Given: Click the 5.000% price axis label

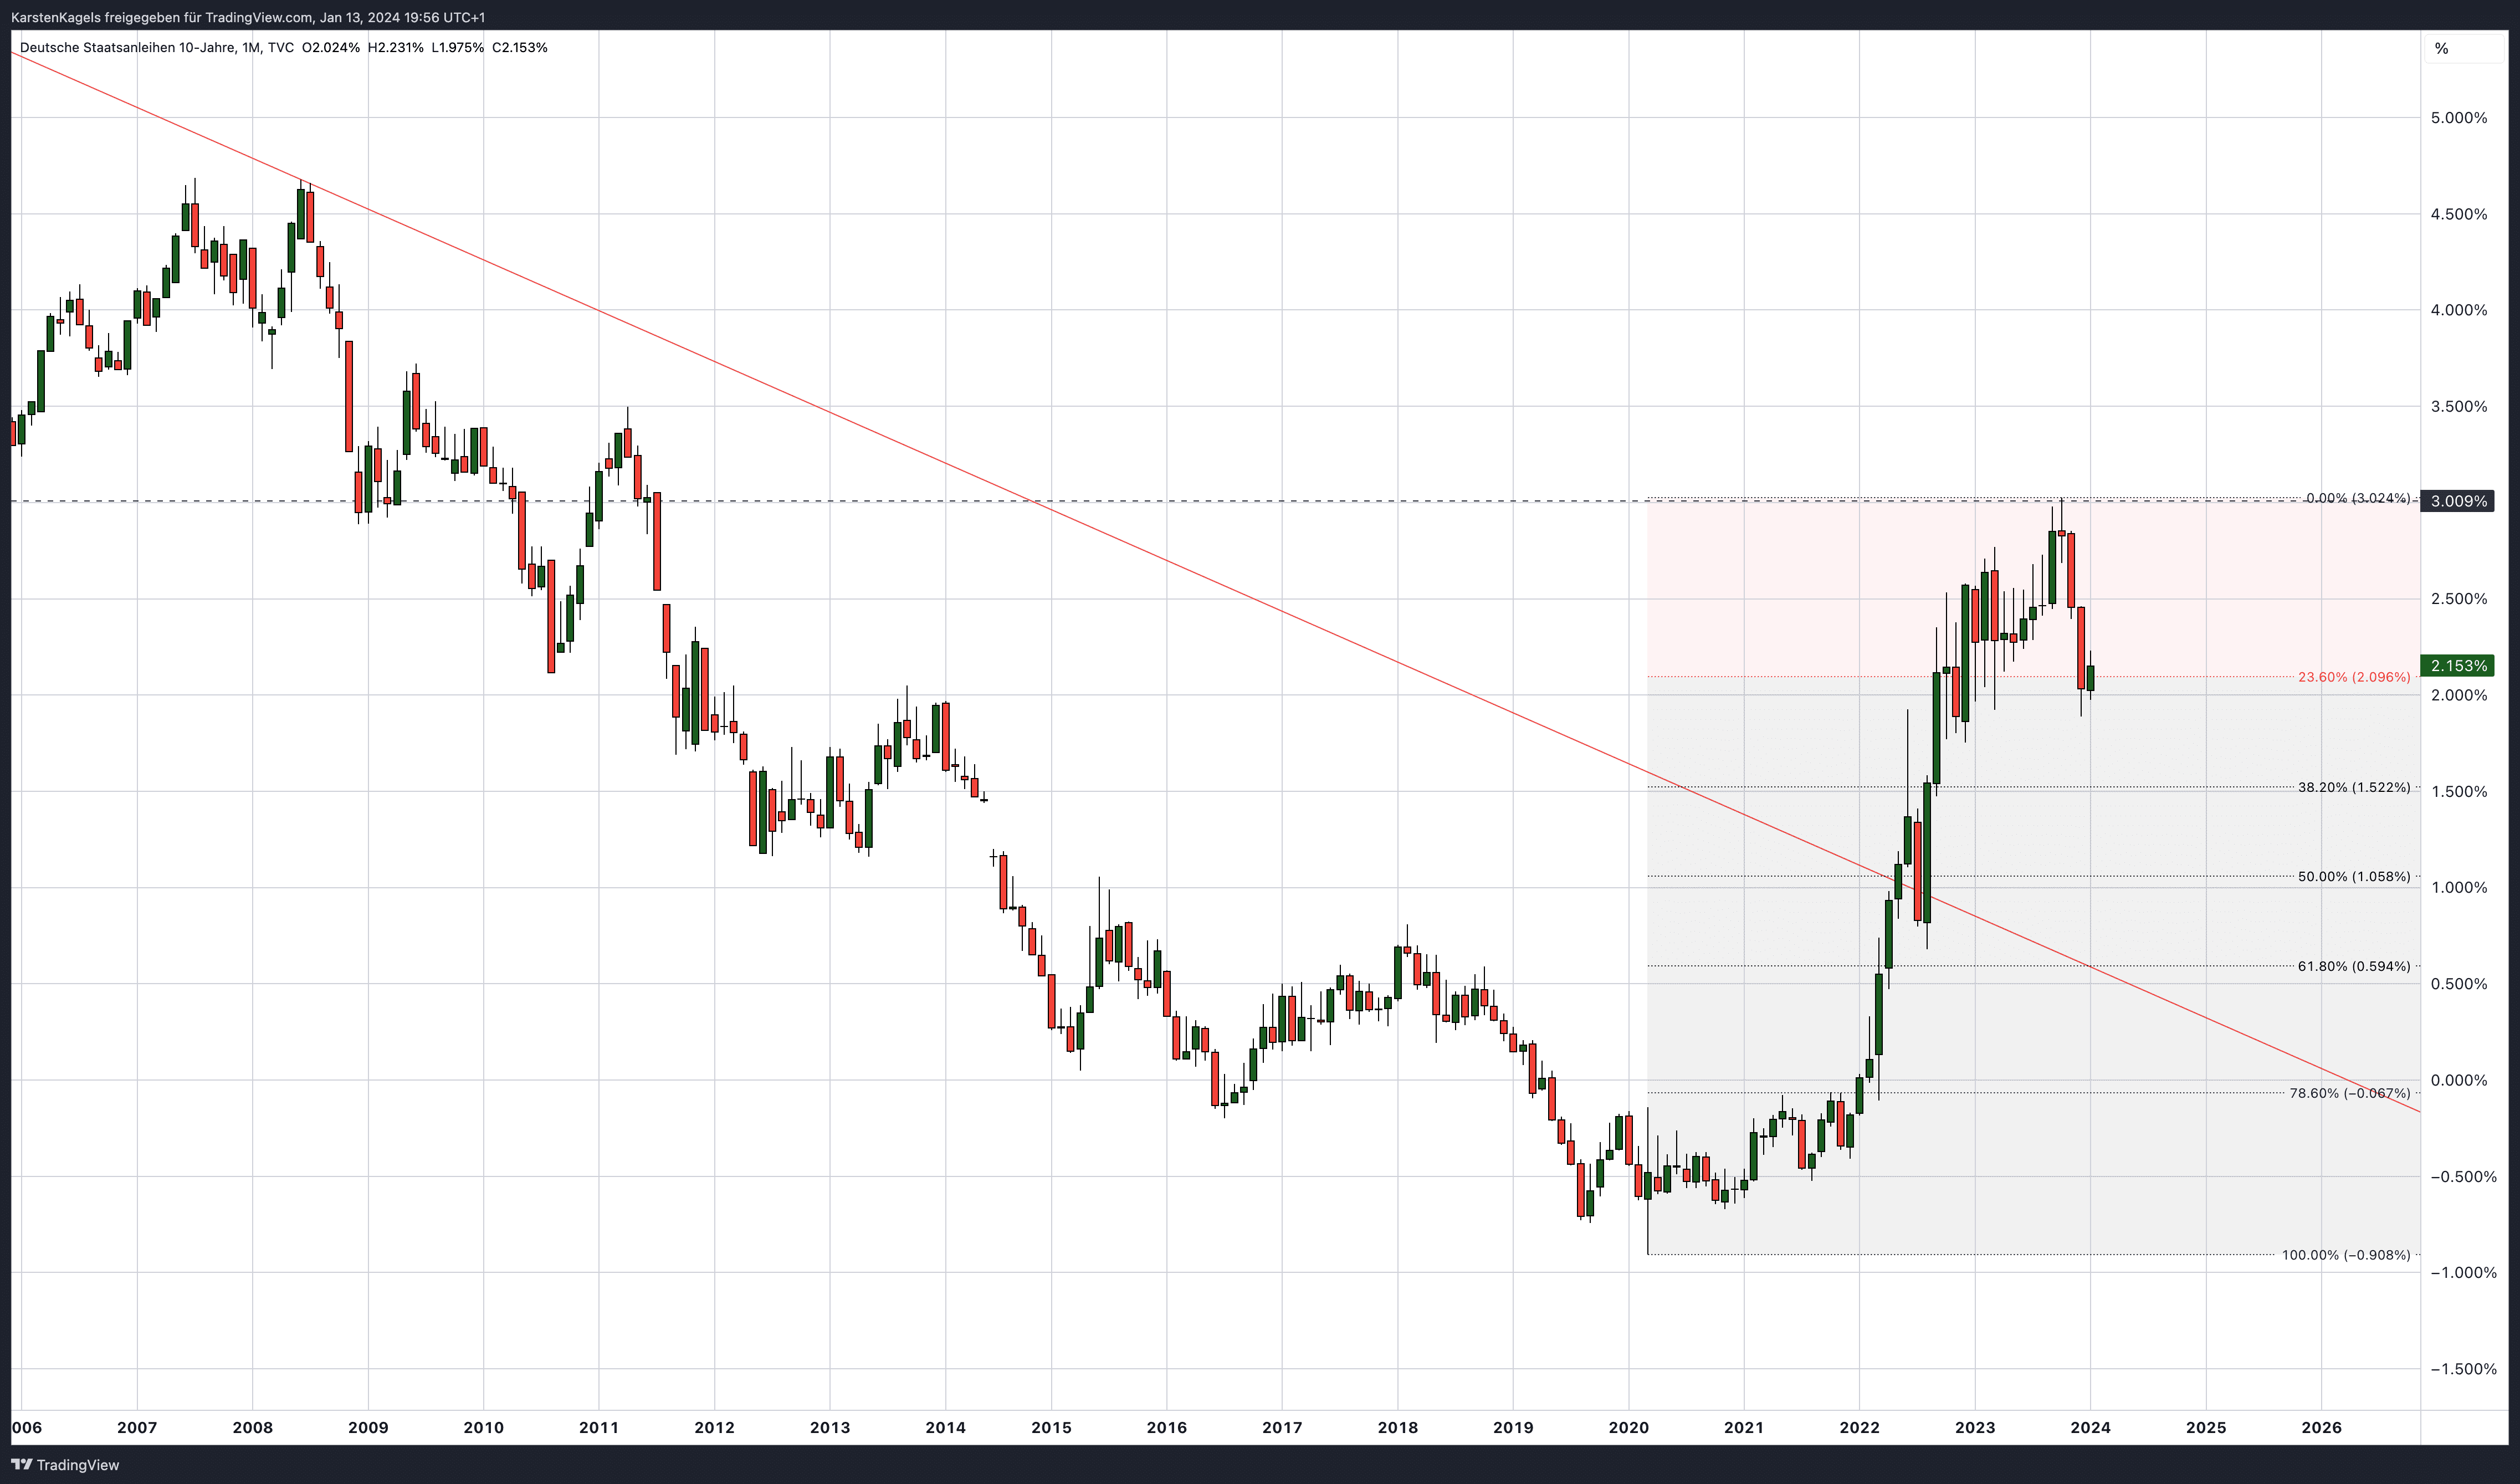Looking at the screenshot, I should click(2459, 118).
